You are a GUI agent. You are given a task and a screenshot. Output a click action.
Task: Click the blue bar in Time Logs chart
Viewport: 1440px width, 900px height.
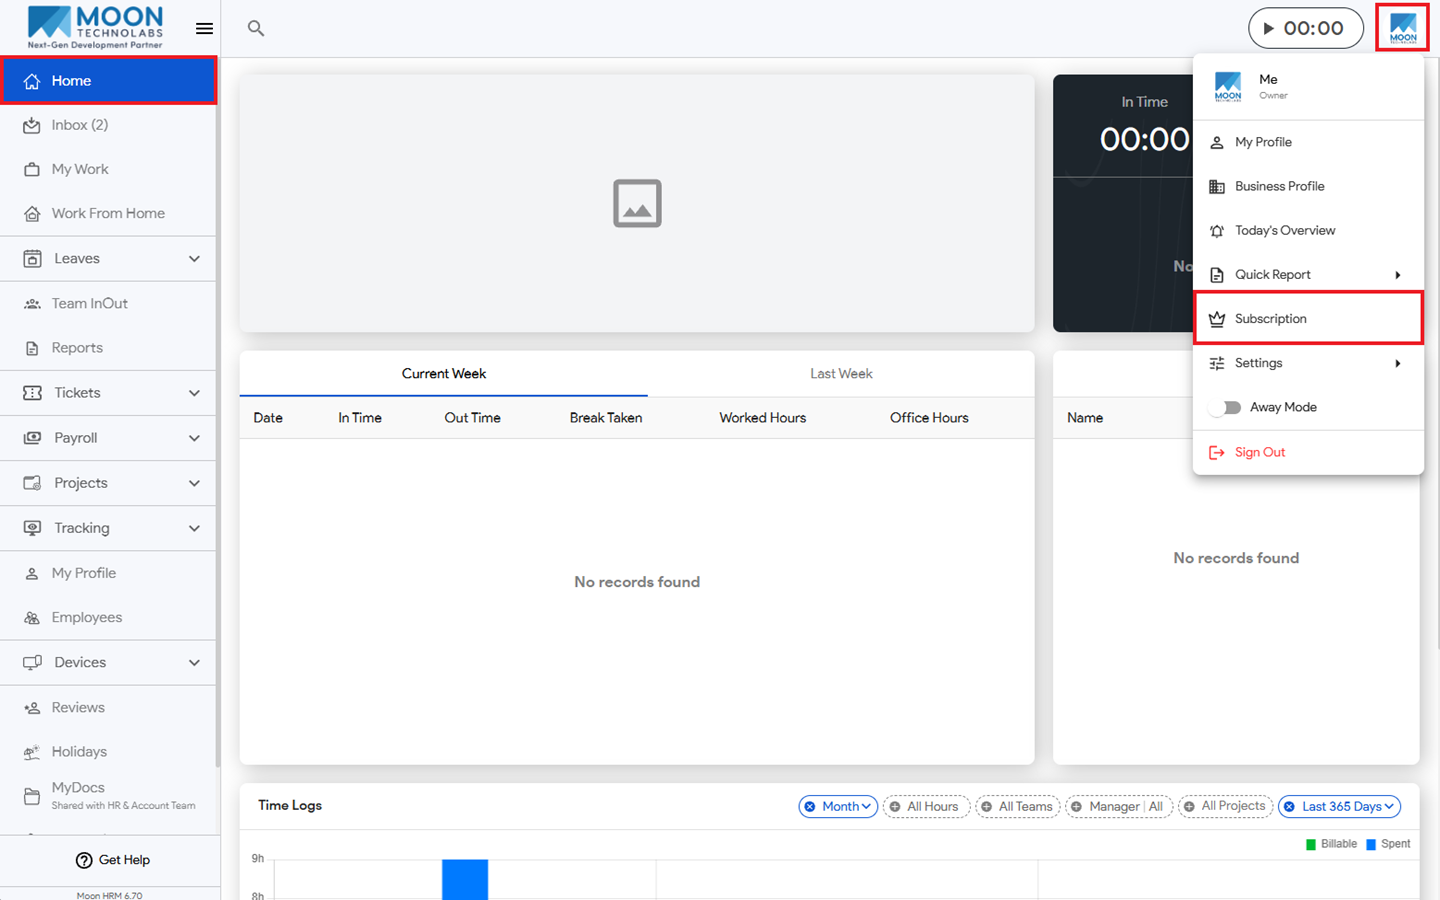point(465,879)
